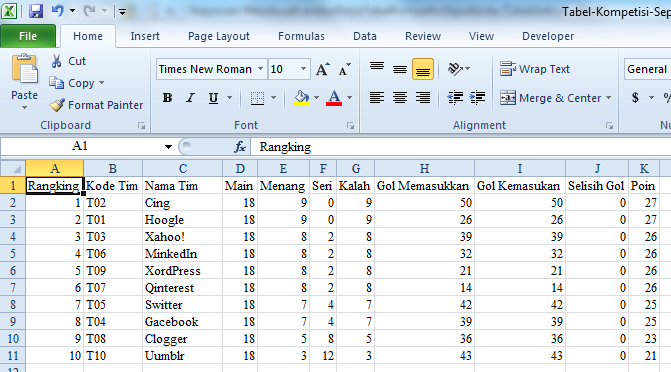Click Wrap Text button
Viewport: 671px width, 372px height.
click(x=535, y=69)
